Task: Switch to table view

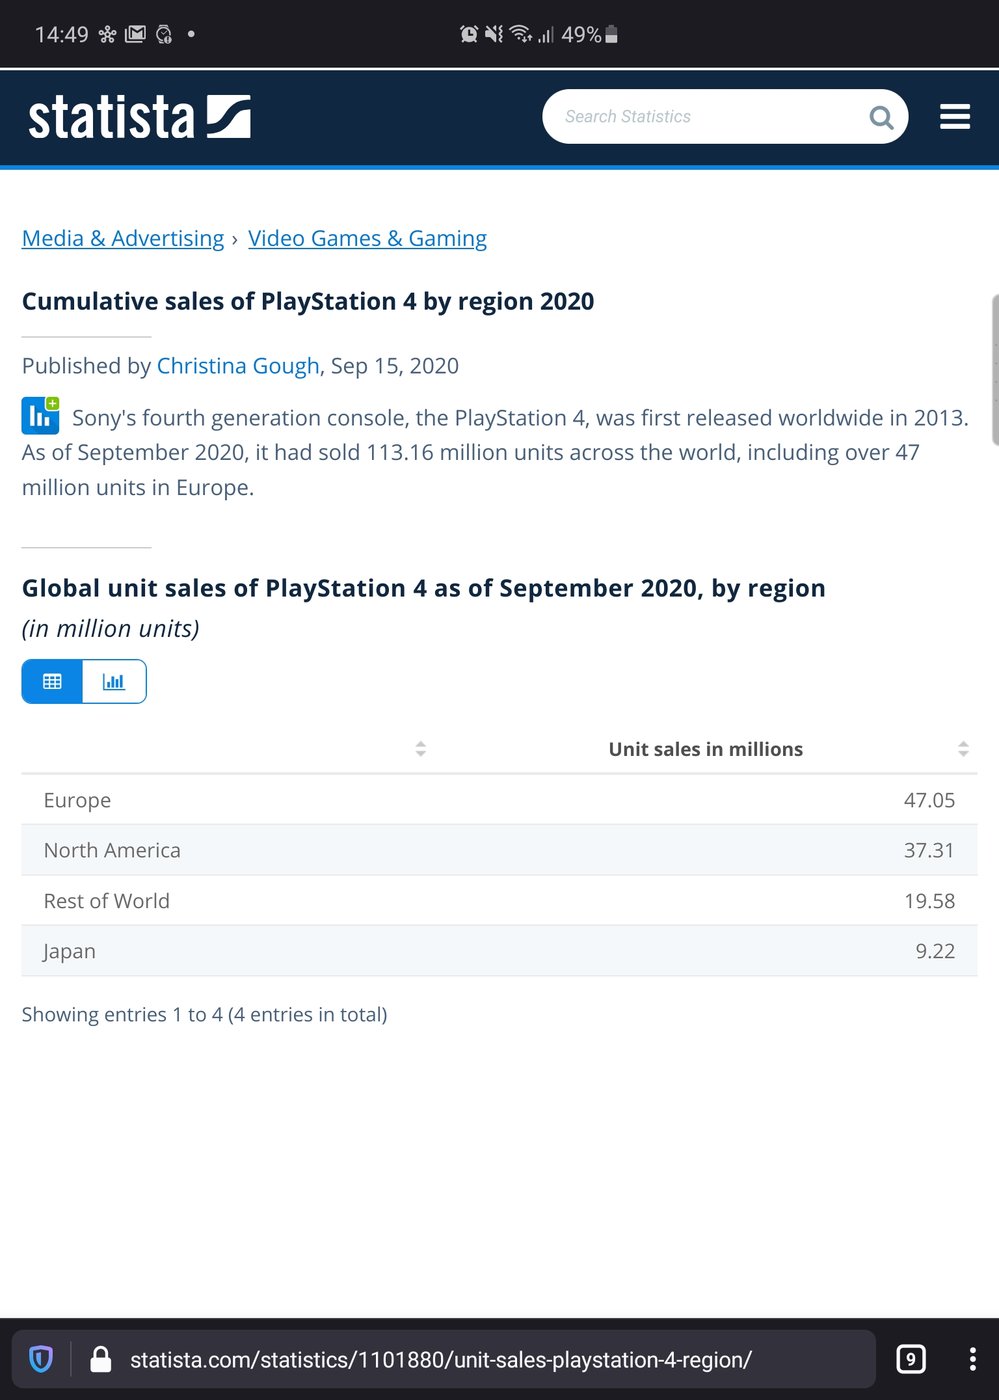Action: point(52,681)
